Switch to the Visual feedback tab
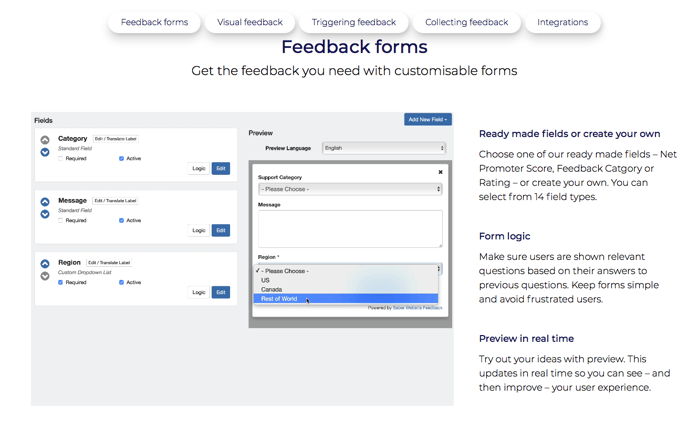Image resolution: width=688 pixels, height=428 pixels. pos(250,22)
